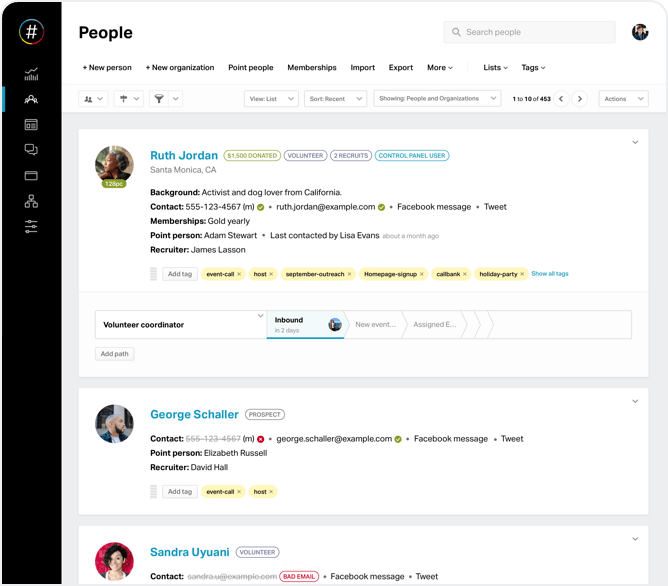Expand Ruth Jordan's card chevron
Screen dimensions: 668x586
635,142
